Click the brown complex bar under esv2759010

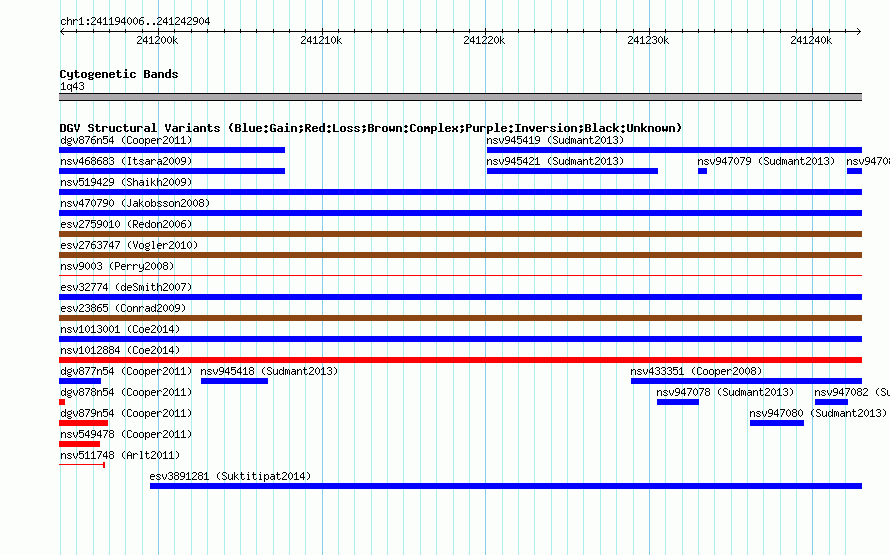(x=460, y=234)
